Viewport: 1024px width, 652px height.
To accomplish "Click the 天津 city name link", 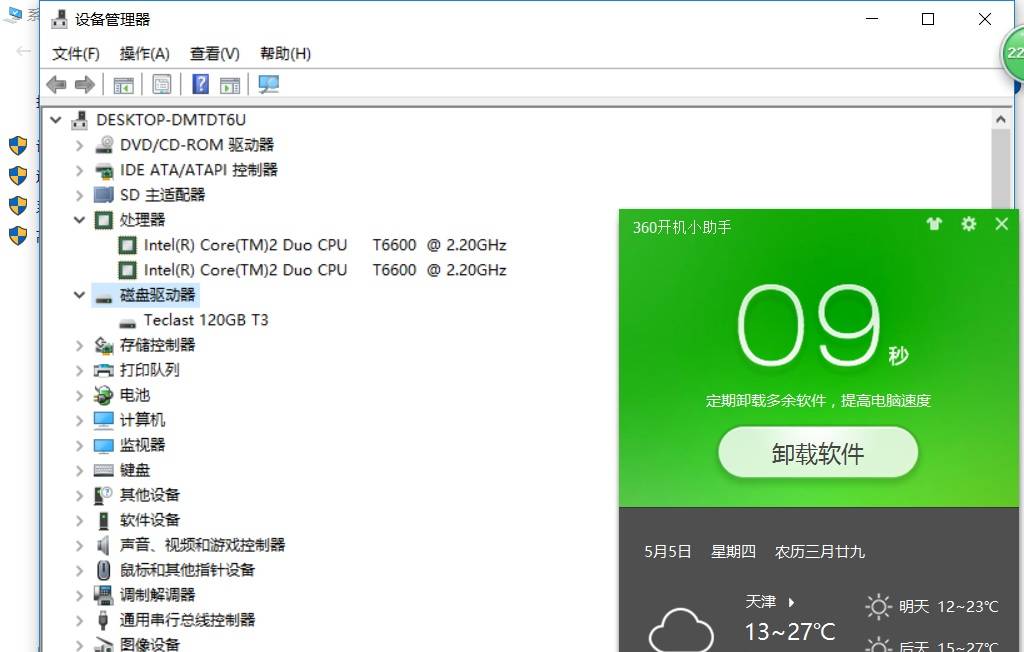I will point(762,601).
